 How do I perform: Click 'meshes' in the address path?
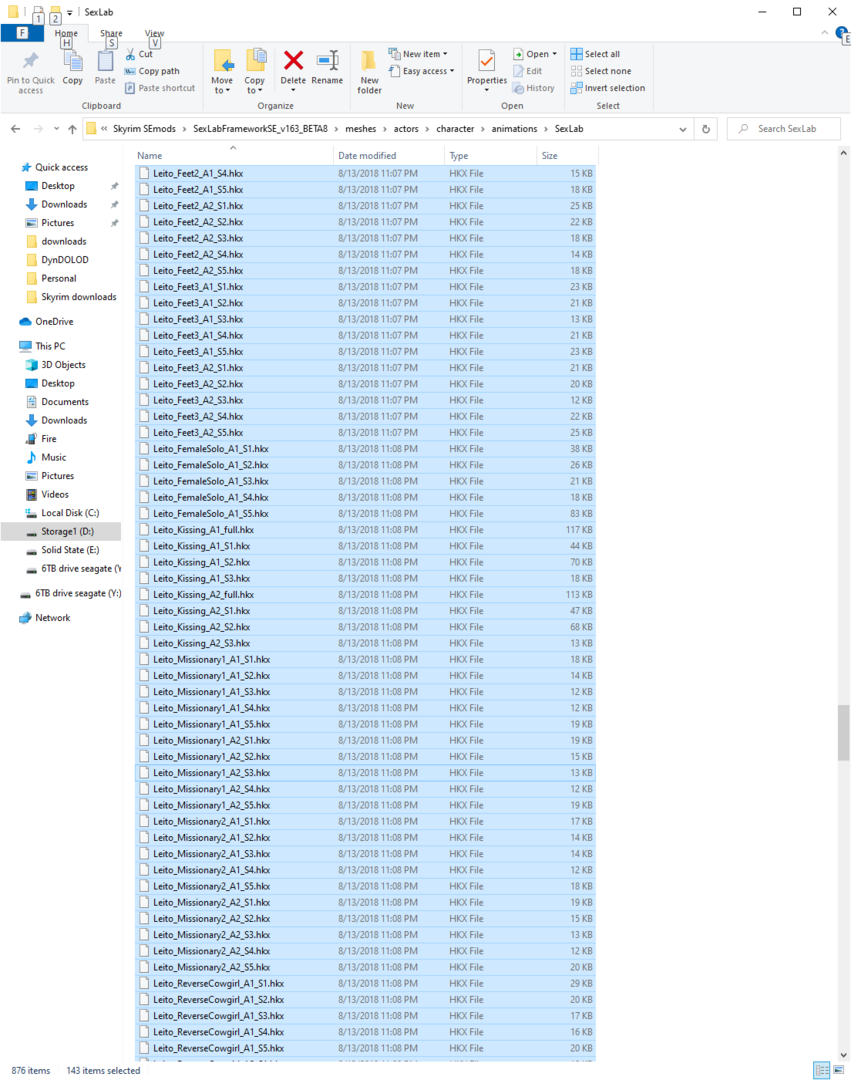pos(361,129)
